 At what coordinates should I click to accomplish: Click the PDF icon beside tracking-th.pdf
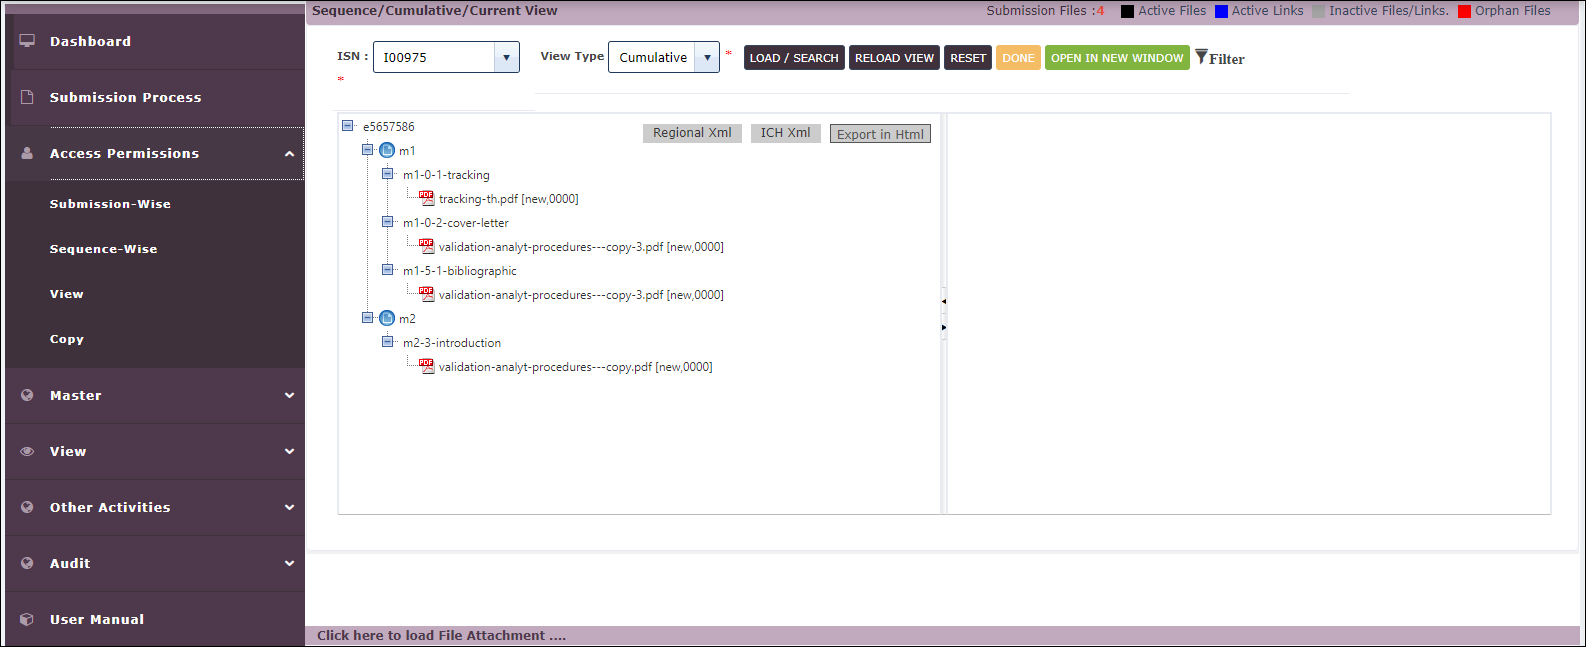tap(427, 198)
